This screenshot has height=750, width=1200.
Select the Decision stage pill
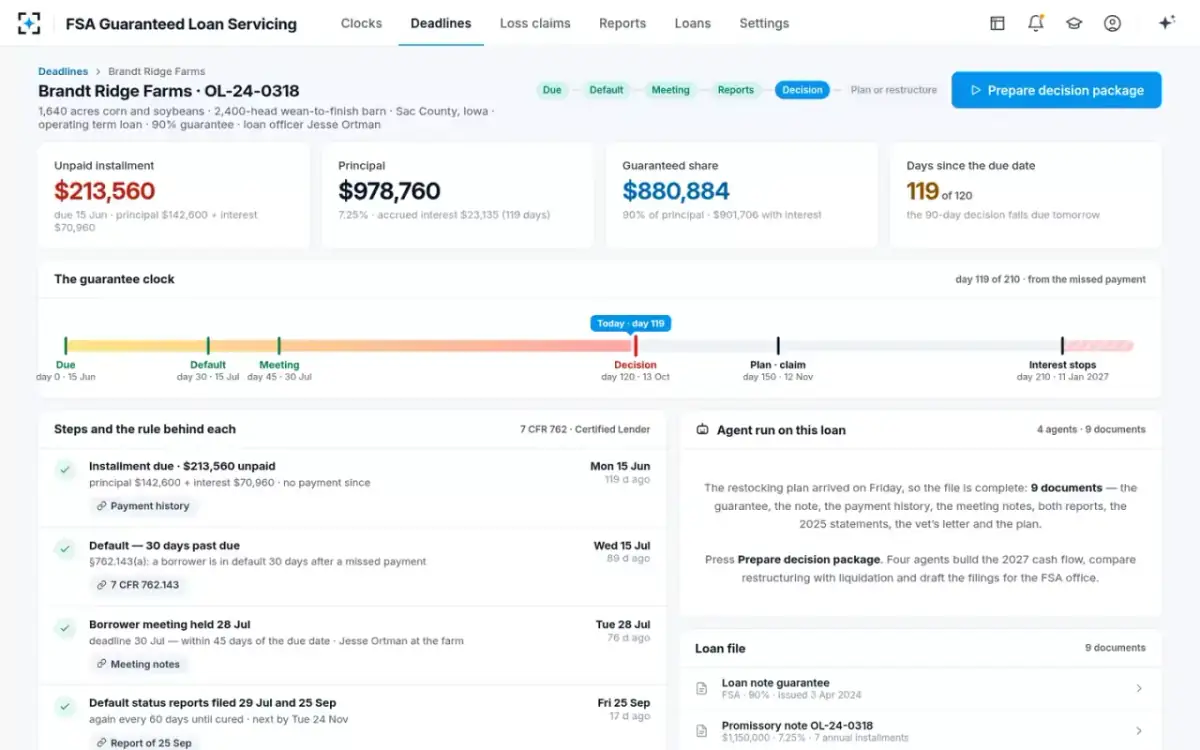(x=802, y=90)
